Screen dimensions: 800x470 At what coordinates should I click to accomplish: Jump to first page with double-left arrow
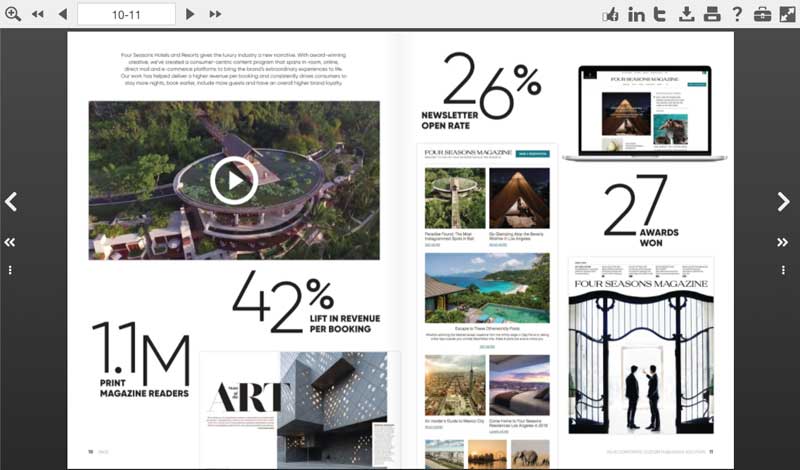(37, 14)
